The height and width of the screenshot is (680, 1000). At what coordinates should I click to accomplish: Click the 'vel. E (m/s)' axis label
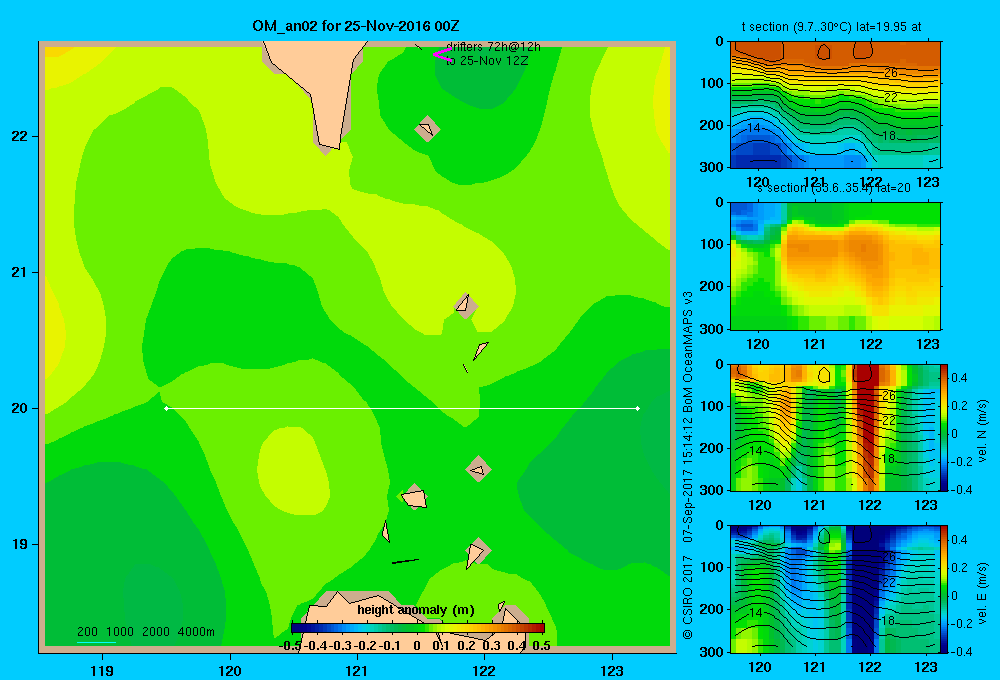coord(983,593)
